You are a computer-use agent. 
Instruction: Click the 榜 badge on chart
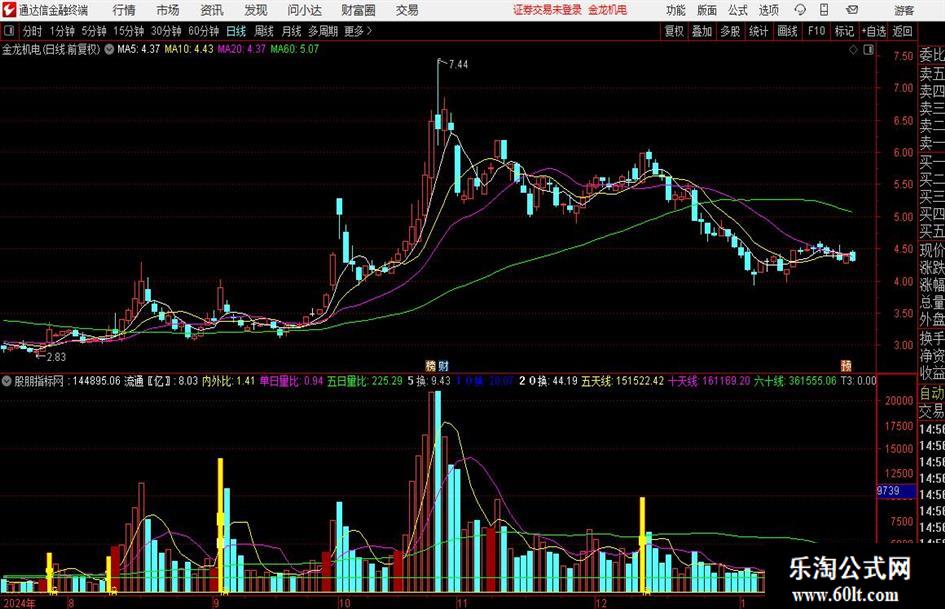coord(430,365)
